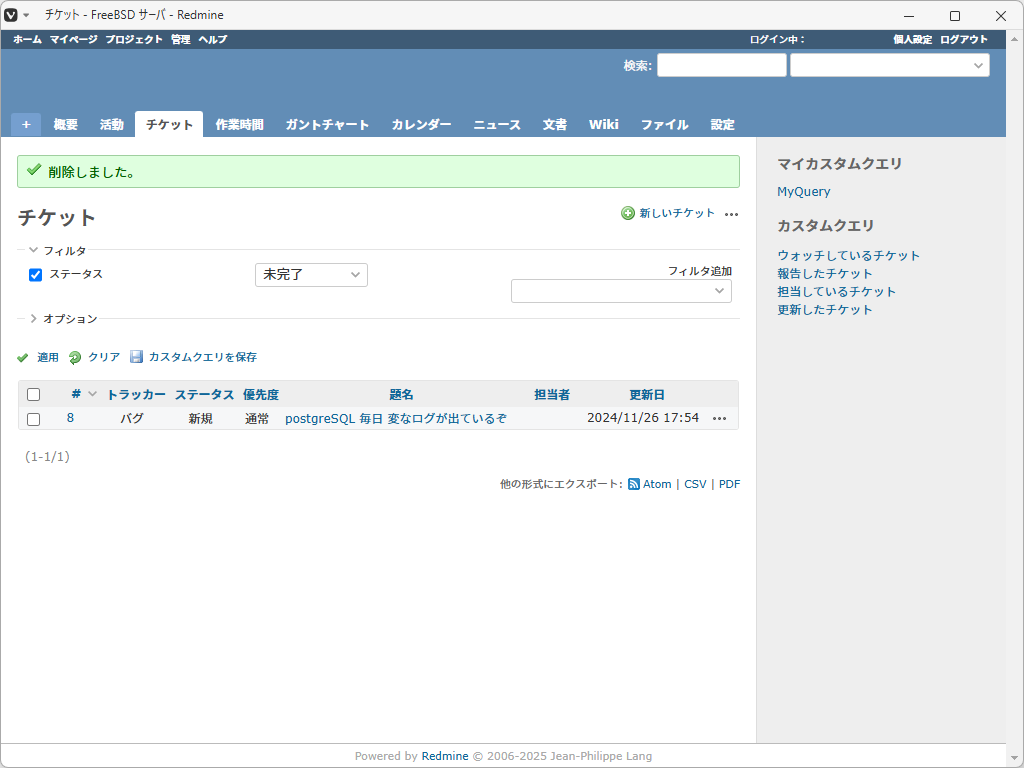Sort by 優先度 column header

click(261, 394)
